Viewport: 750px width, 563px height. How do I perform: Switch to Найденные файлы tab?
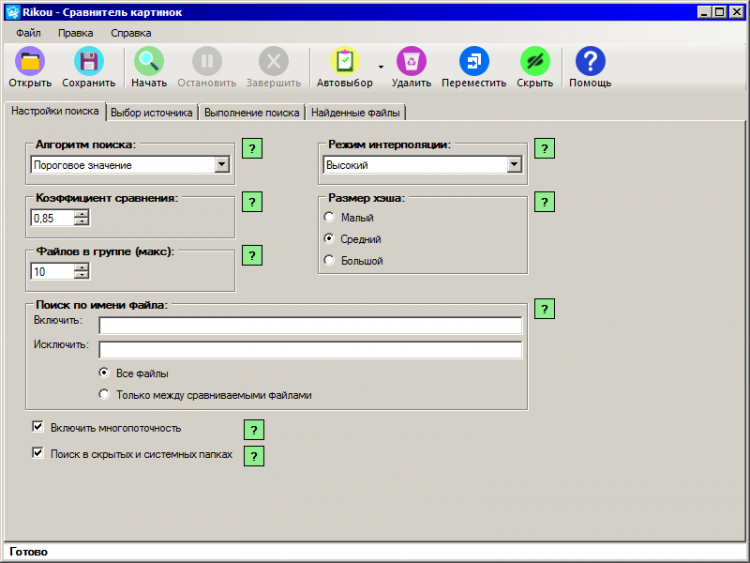click(x=355, y=113)
